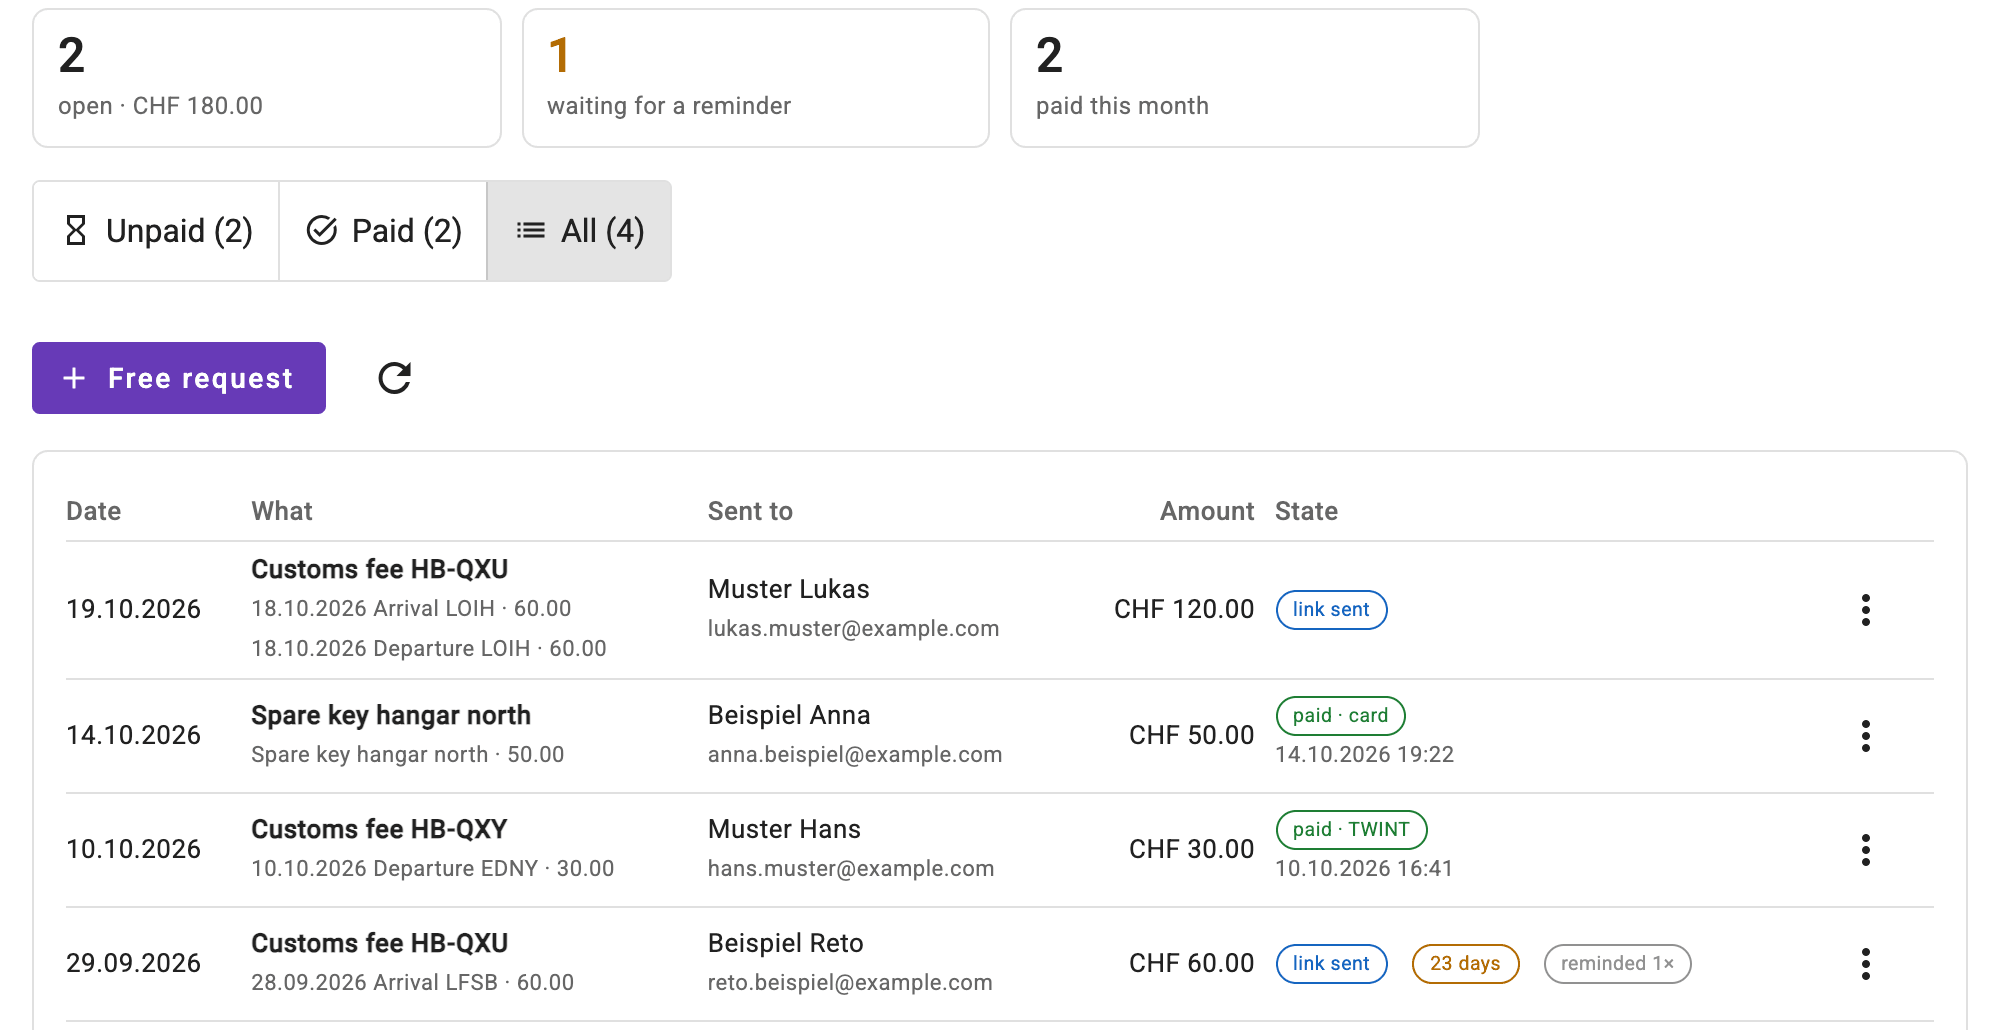Open the three-dot menu for Beispiel Reto row
2000x1030 pixels.
tap(1865, 964)
